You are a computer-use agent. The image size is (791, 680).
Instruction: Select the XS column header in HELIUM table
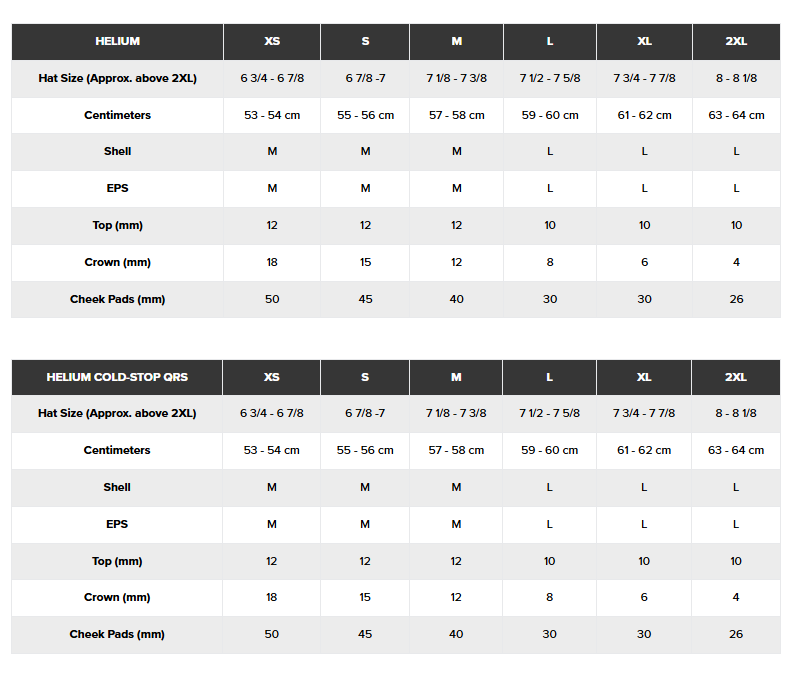pyautogui.click(x=272, y=41)
